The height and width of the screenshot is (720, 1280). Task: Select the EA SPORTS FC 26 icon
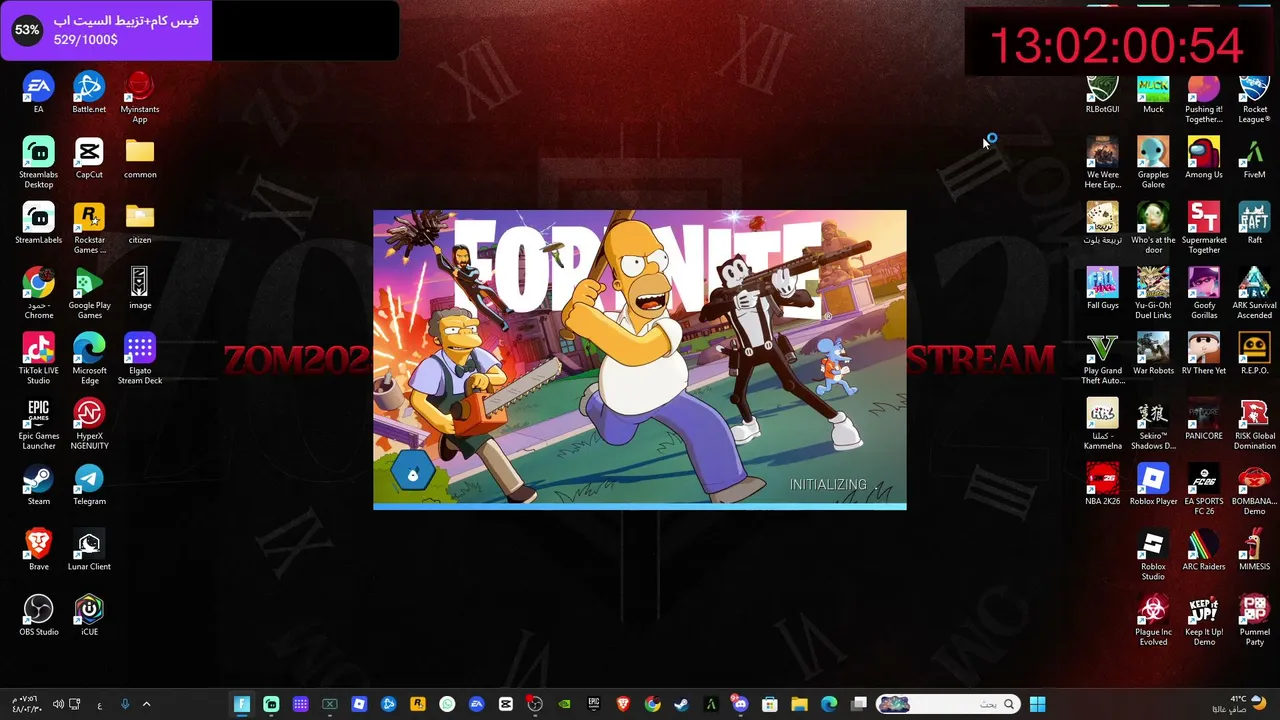tap(1204, 489)
